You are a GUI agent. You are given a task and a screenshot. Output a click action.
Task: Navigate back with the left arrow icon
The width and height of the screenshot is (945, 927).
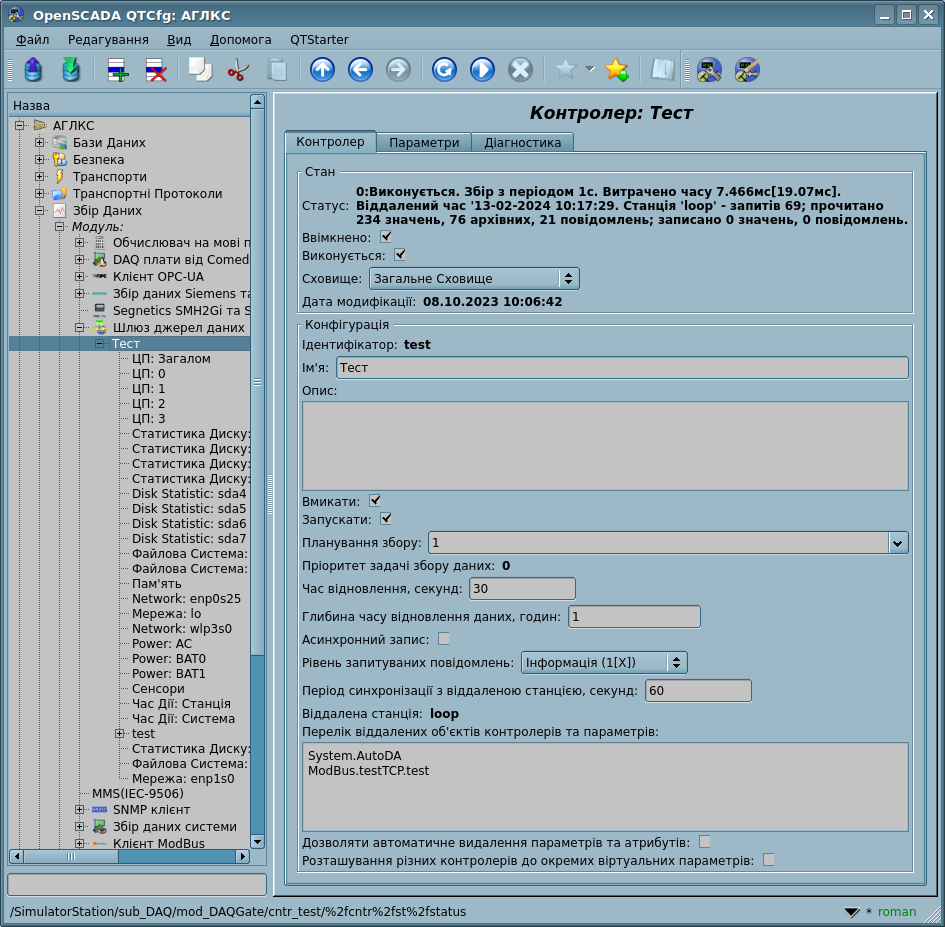coord(360,70)
